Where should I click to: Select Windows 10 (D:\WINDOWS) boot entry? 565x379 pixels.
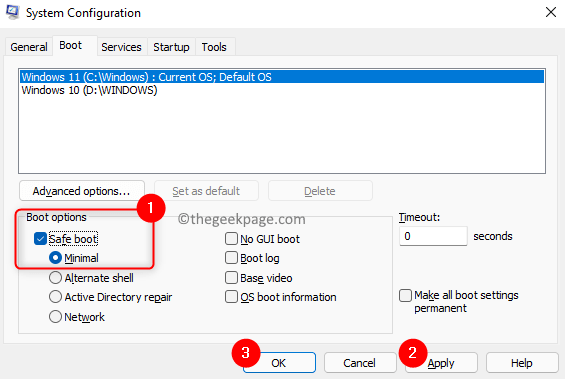(282, 90)
